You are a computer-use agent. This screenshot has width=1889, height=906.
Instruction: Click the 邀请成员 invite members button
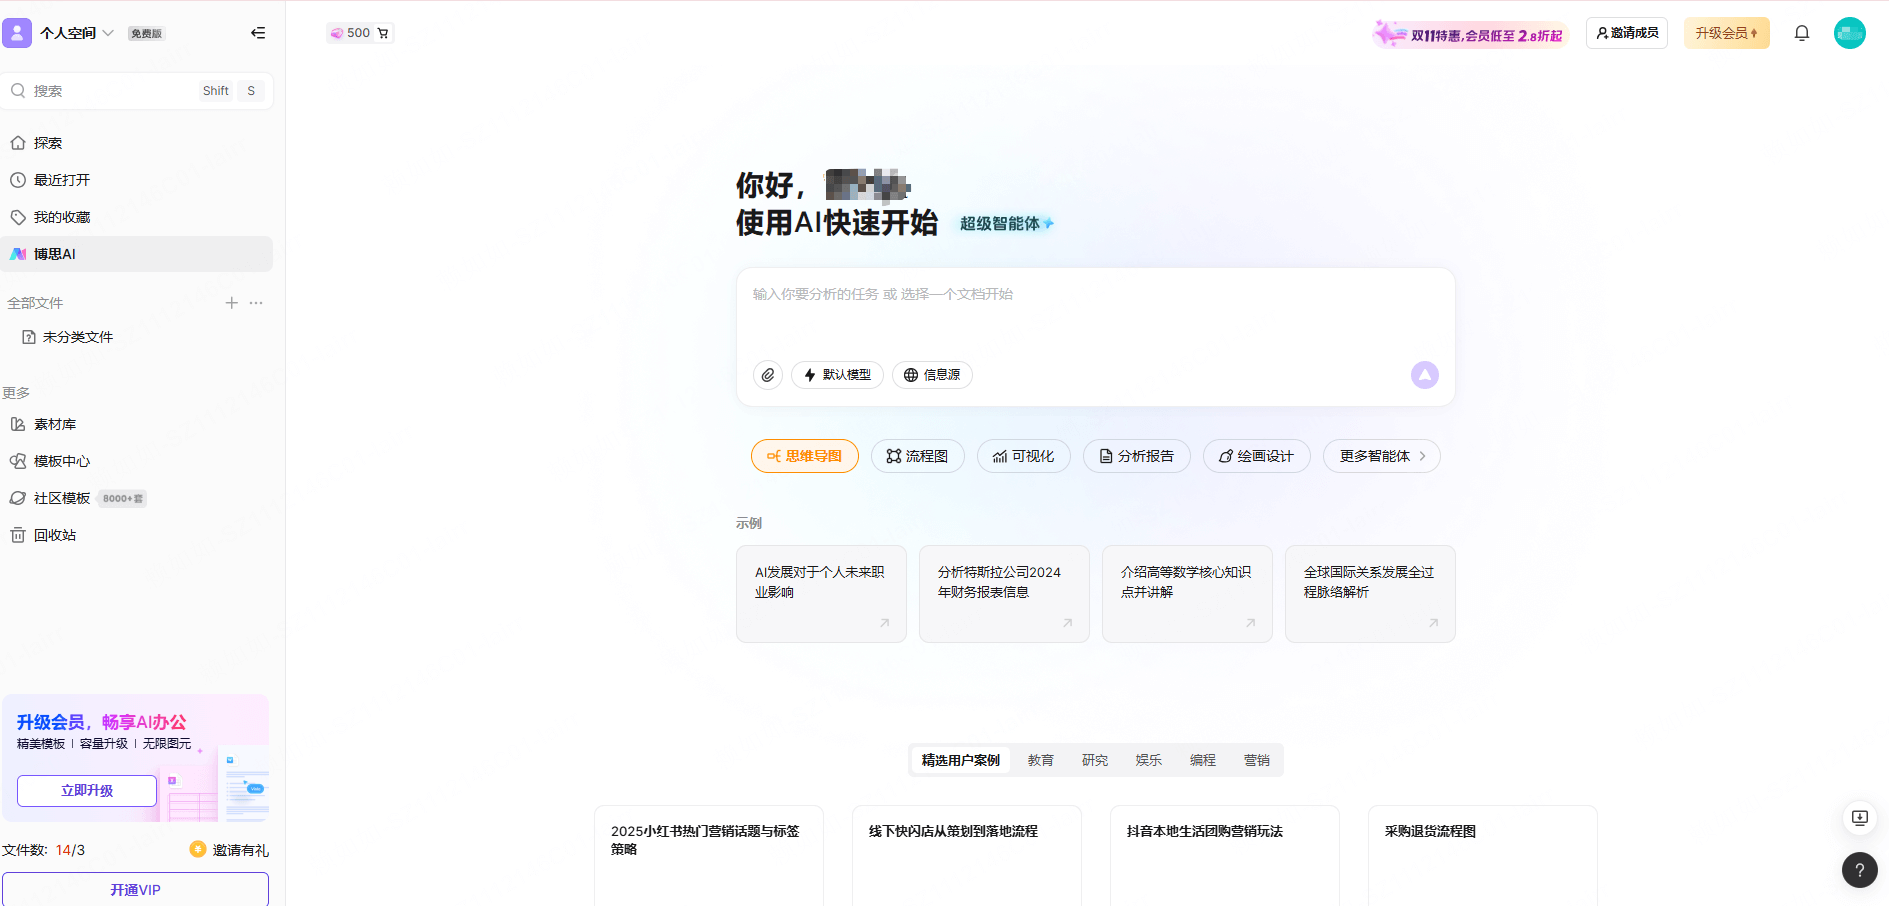point(1626,32)
